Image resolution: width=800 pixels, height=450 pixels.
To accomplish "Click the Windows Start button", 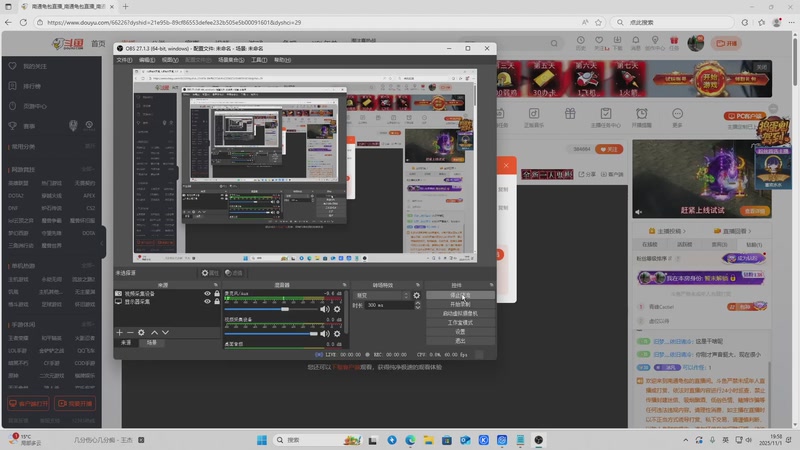I will tap(262, 440).
